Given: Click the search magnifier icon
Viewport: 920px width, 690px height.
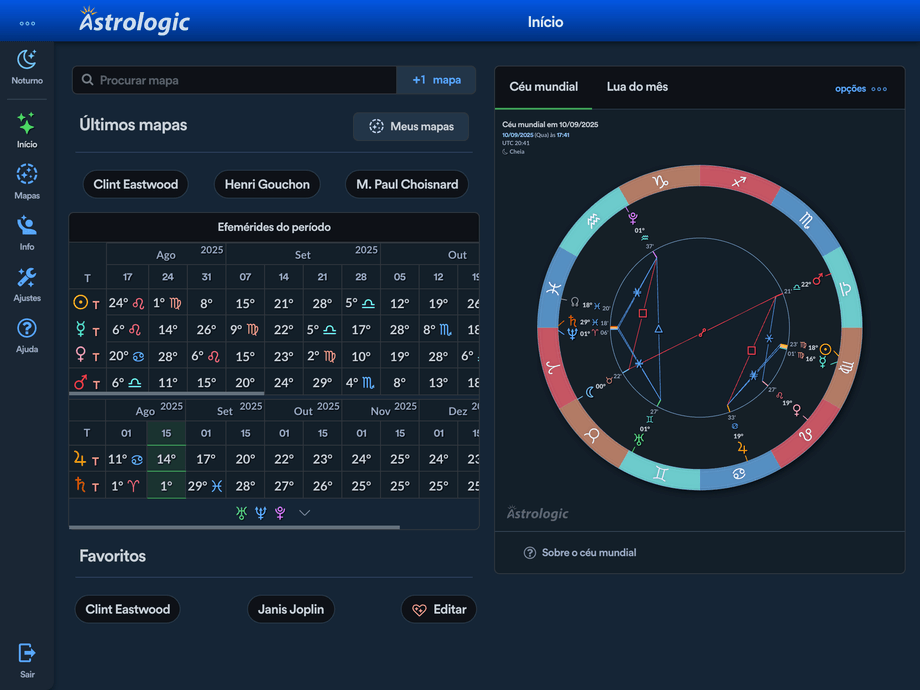Looking at the screenshot, I should point(87,80).
